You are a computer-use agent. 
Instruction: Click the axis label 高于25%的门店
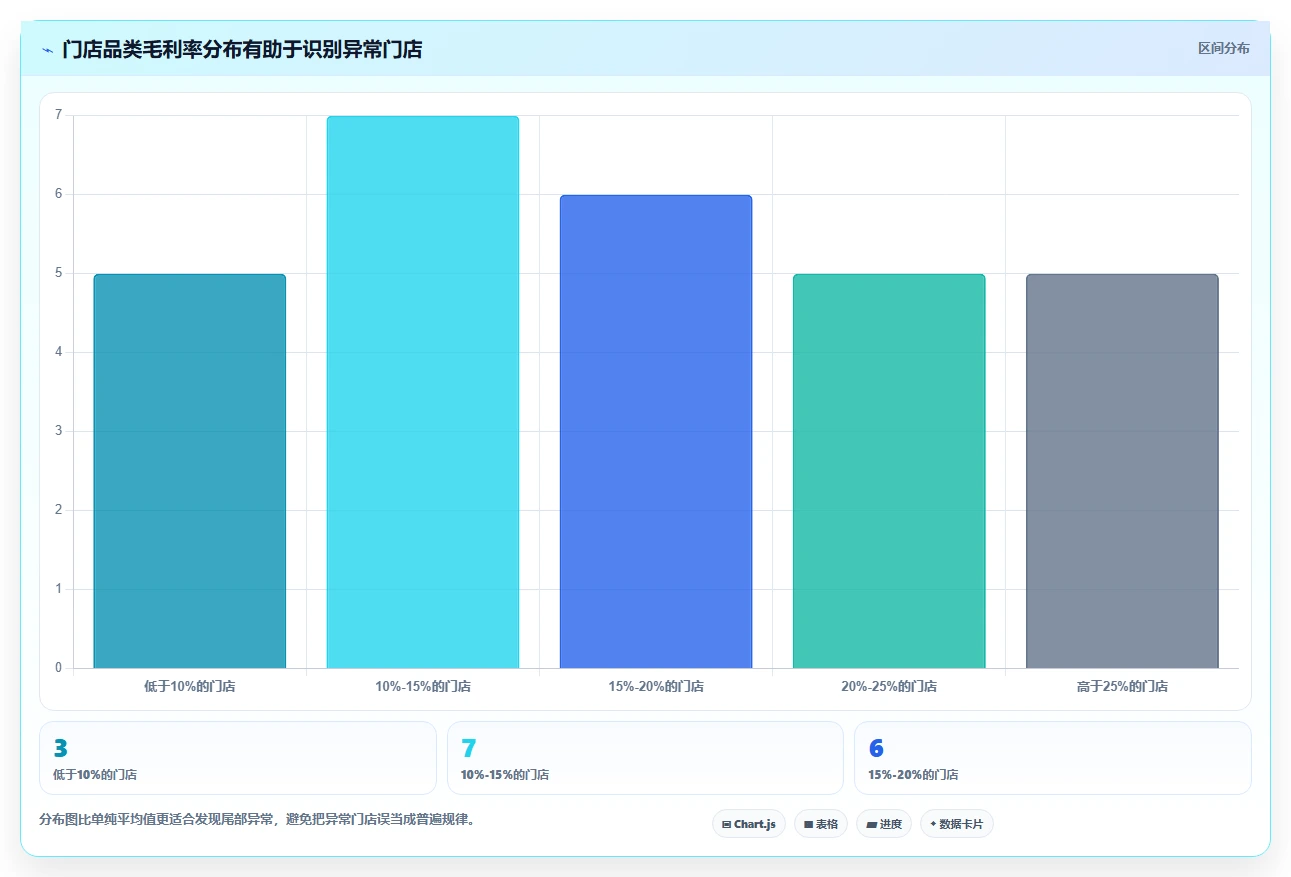point(1122,687)
